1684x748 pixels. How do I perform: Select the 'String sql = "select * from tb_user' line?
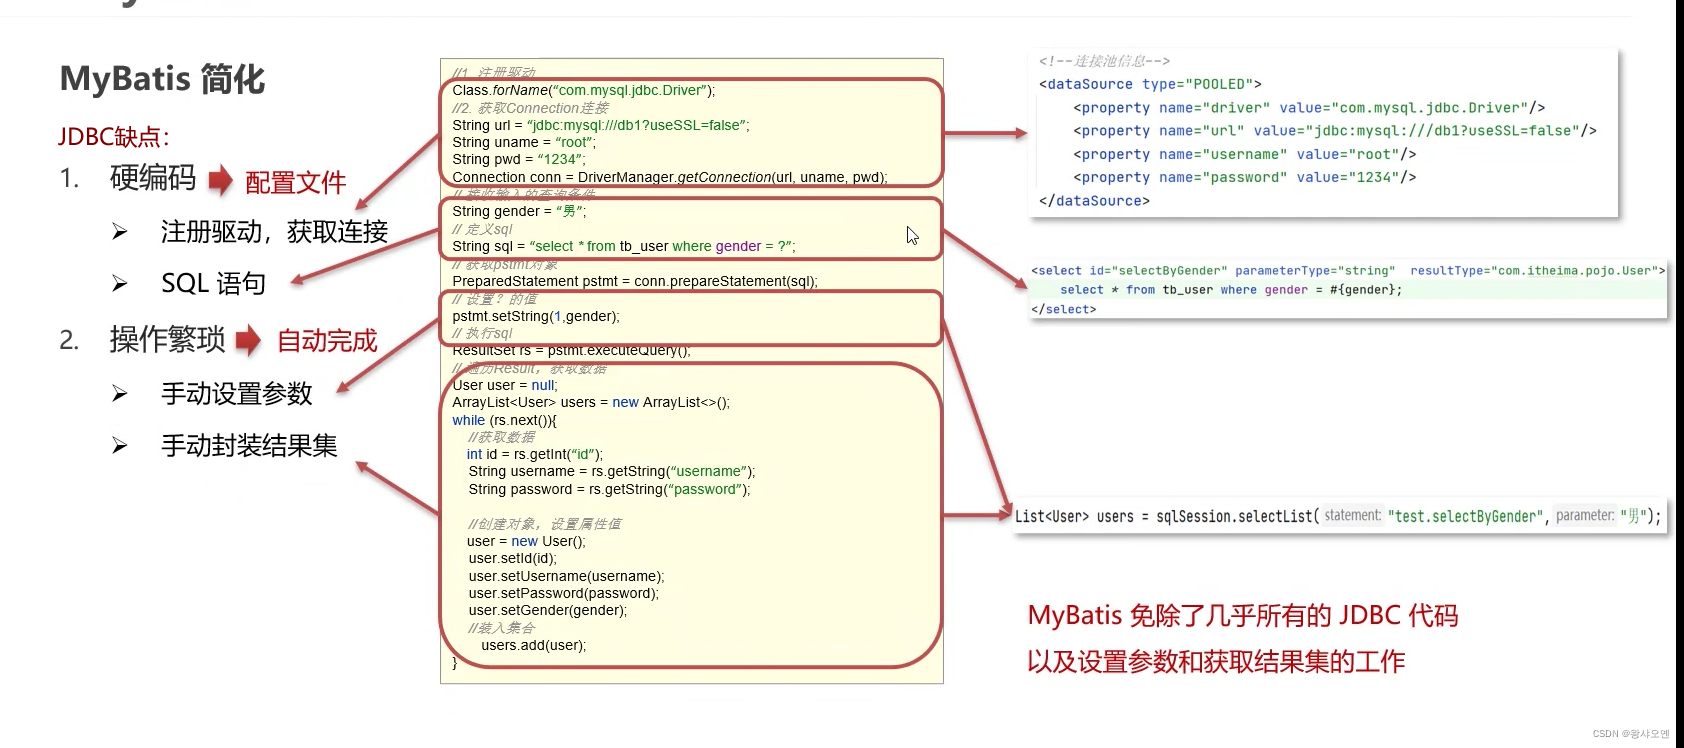tap(624, 246)
